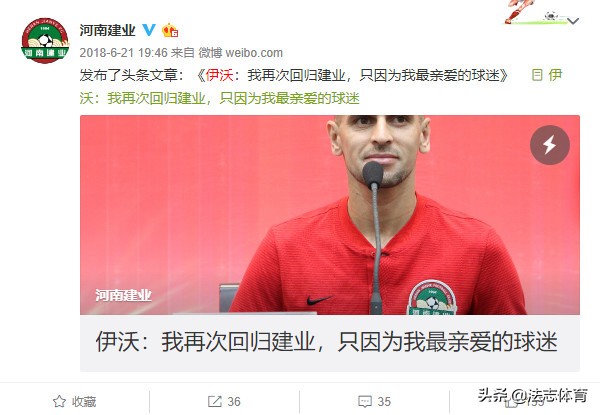Click the lightning bolt quick-read icon

tap(549, 145)
